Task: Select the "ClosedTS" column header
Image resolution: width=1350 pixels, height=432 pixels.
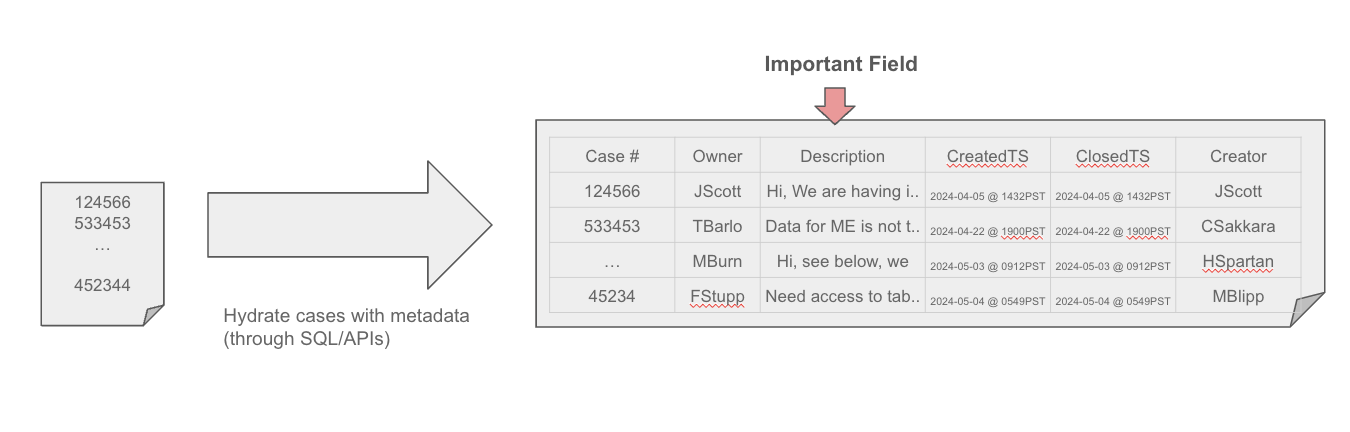Action: click(x=1112, y=156)
